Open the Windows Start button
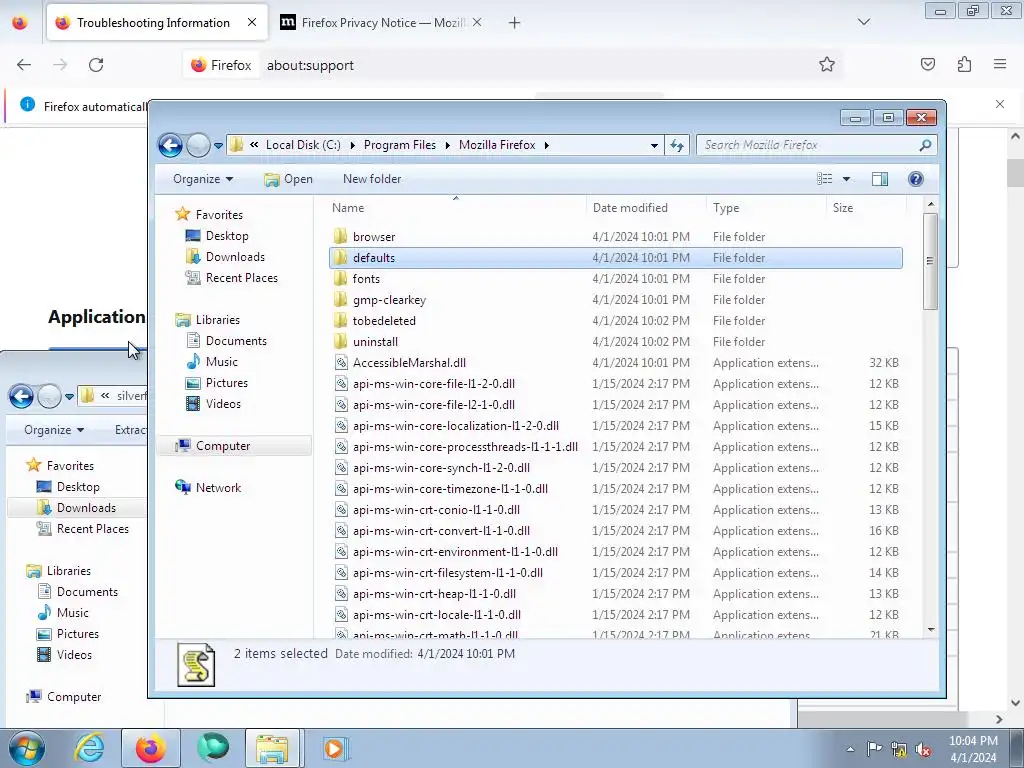Screen dimensions: 1024x768 26,748
